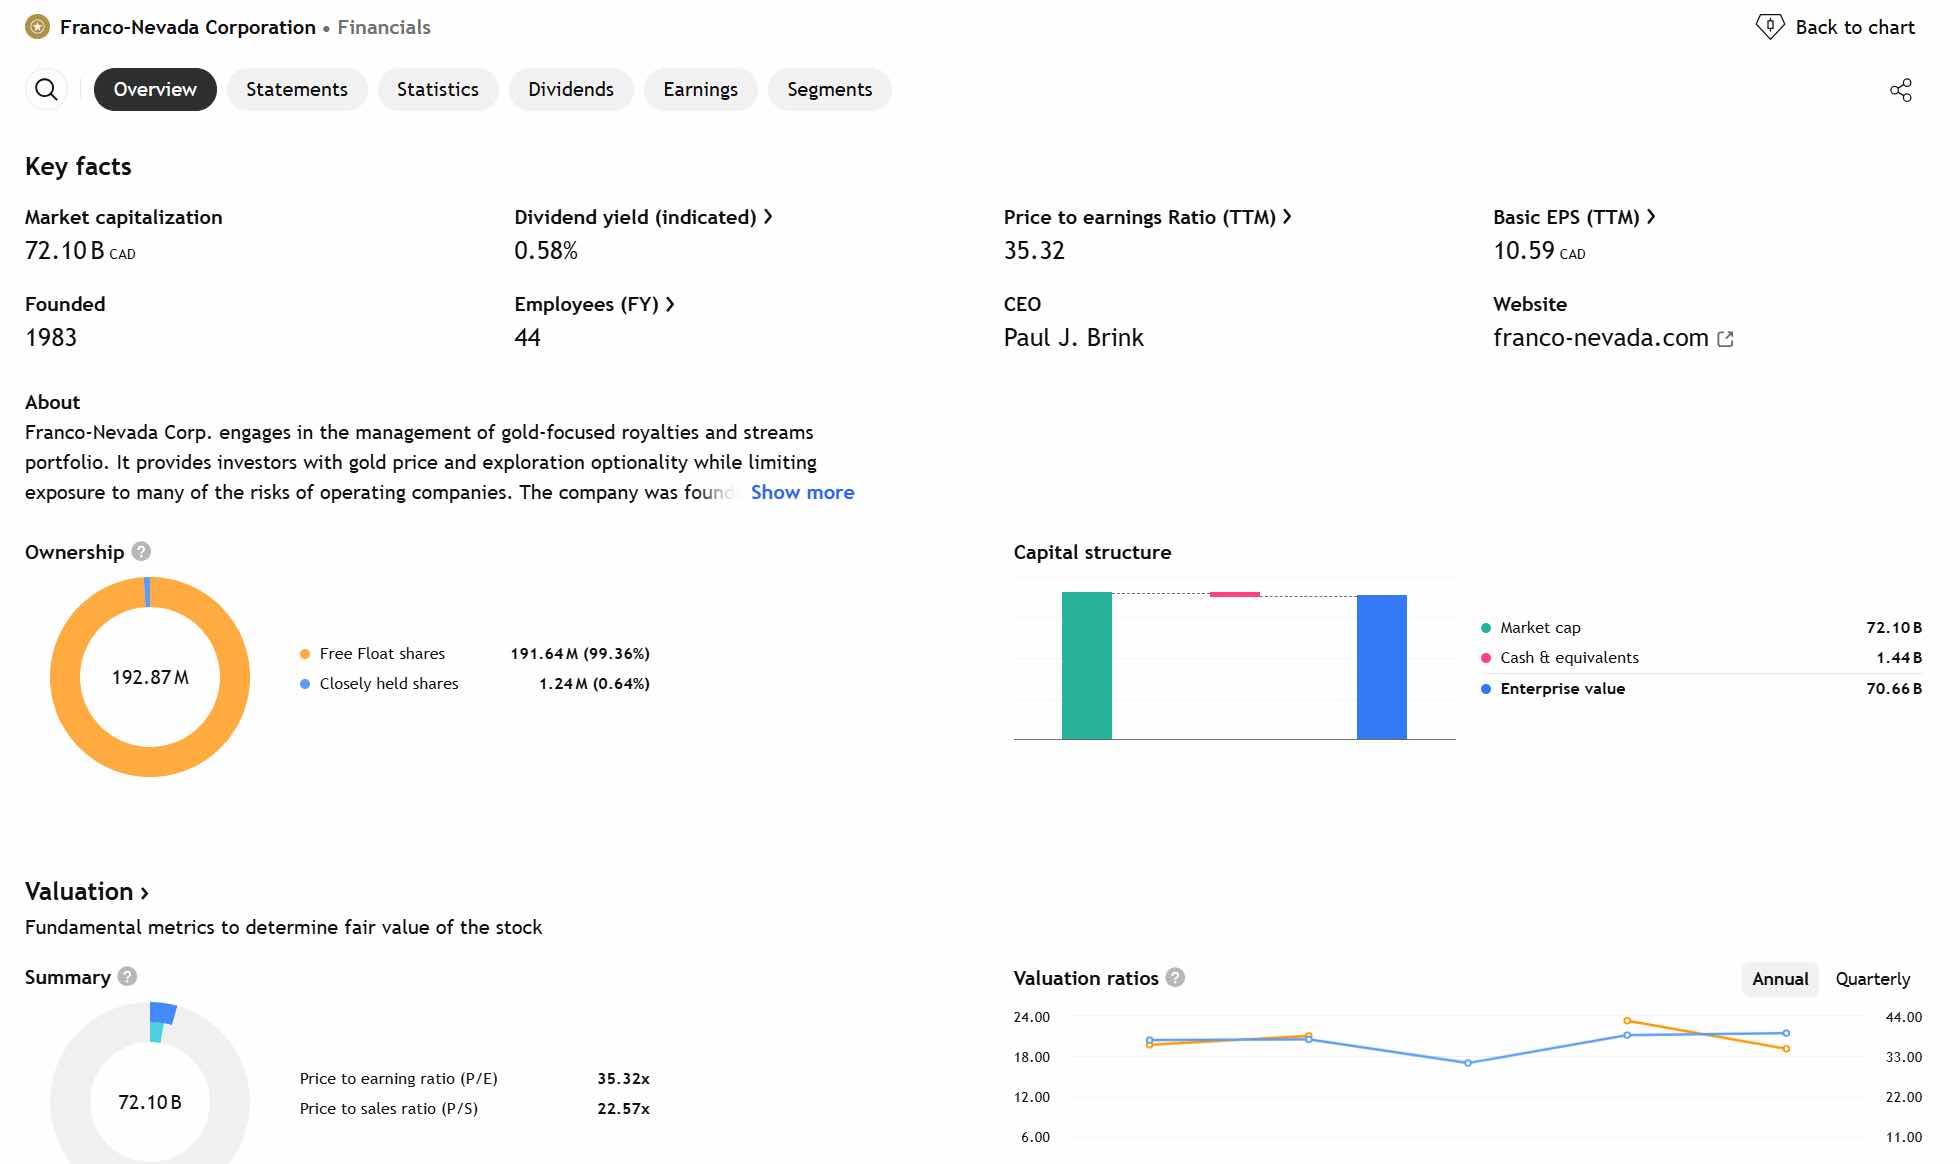Click the 0.58% dividend yield value
The width and height of the screenshot is (1960, 1164).
point(546,251)
